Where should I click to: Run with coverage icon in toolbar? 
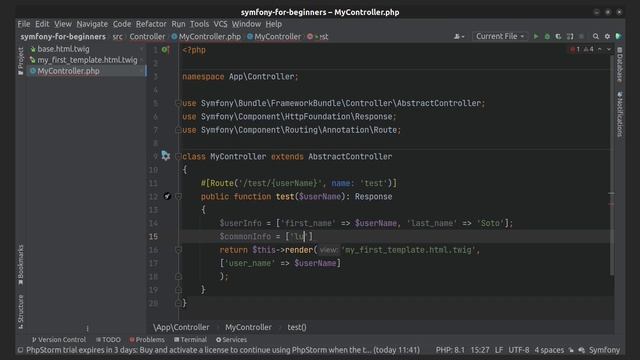tap(558, 36)
